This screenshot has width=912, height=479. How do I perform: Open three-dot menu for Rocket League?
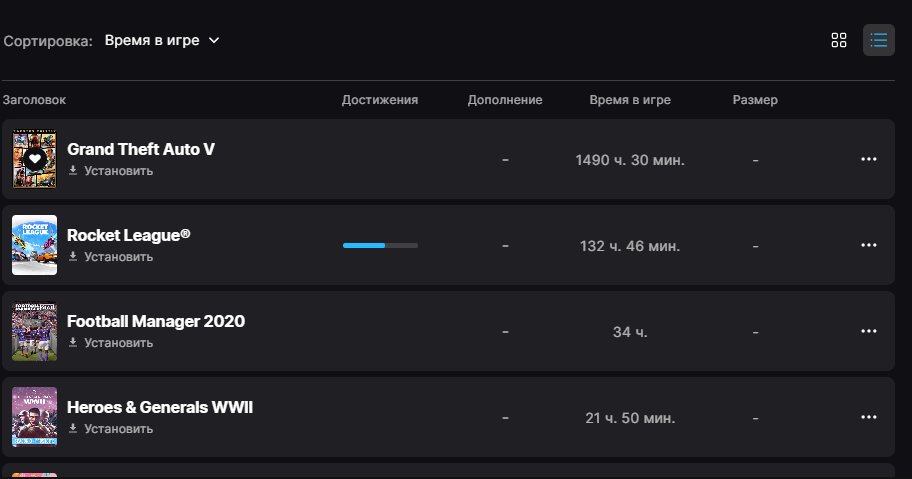(x=868, y=245)
